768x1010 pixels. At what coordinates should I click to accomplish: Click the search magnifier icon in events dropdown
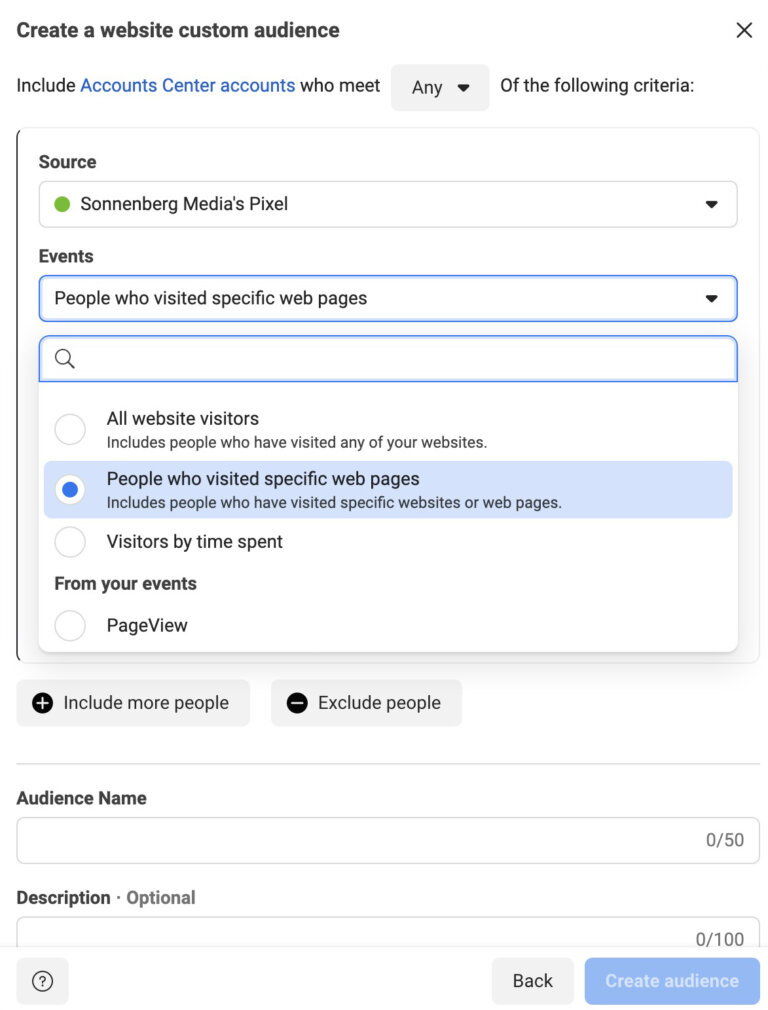(66, 357)
